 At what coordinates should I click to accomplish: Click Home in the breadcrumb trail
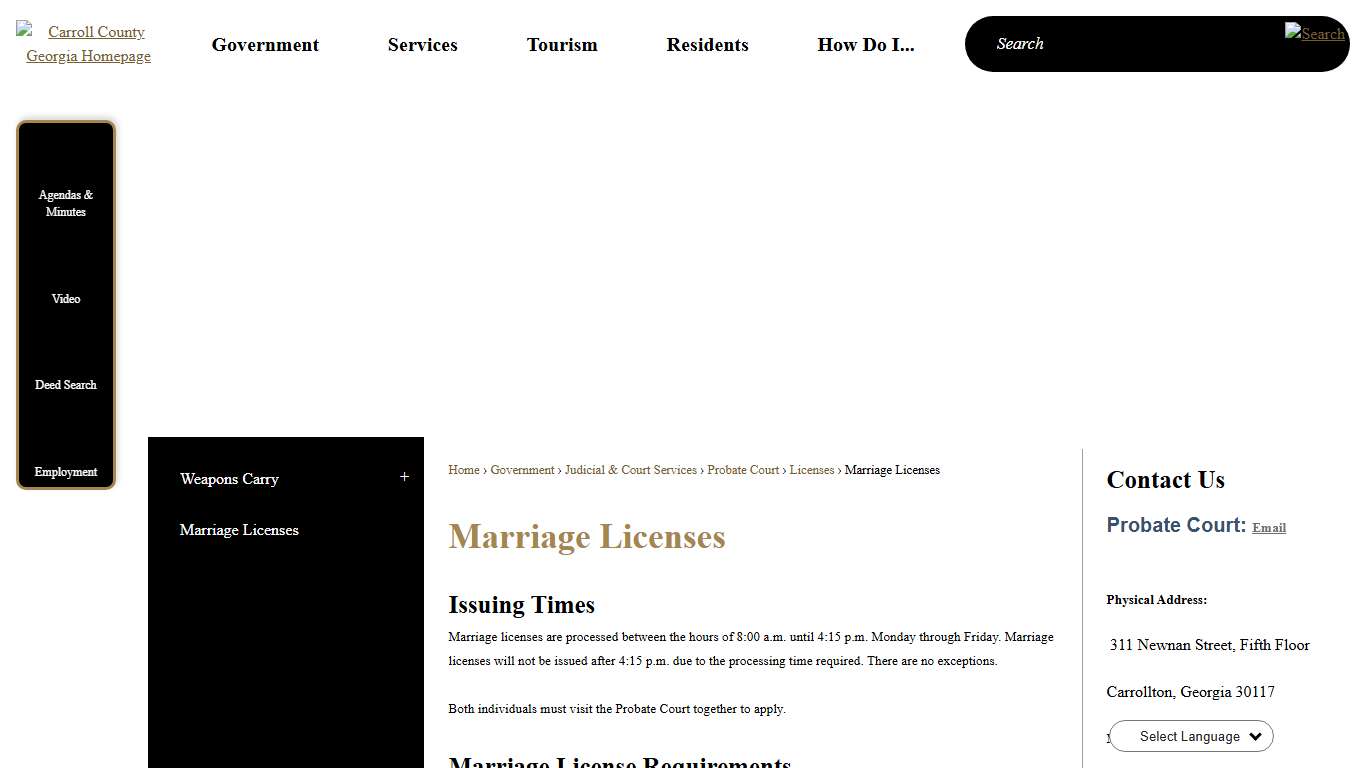pyautogui.click(x=463, y=470)
